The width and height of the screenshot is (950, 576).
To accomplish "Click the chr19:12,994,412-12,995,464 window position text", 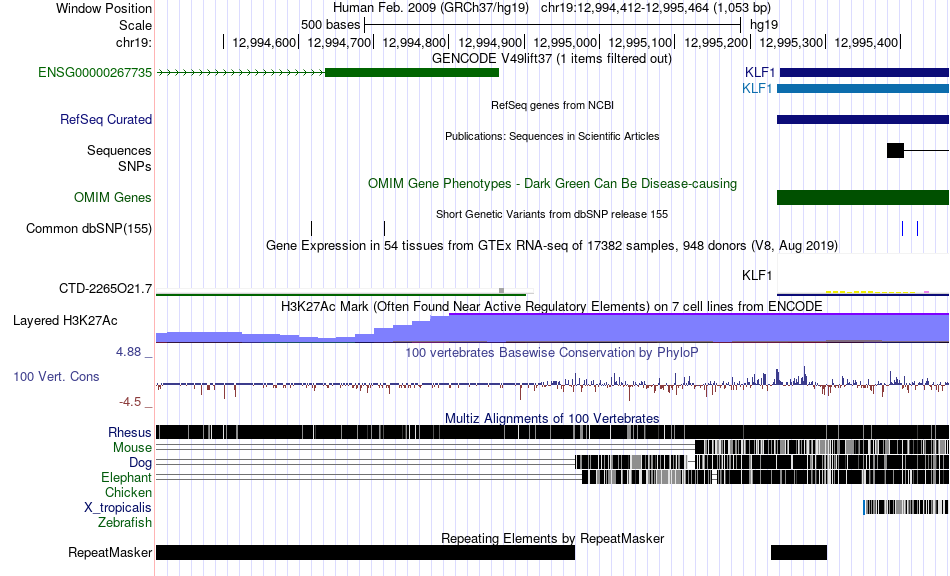I will (656, 8).
